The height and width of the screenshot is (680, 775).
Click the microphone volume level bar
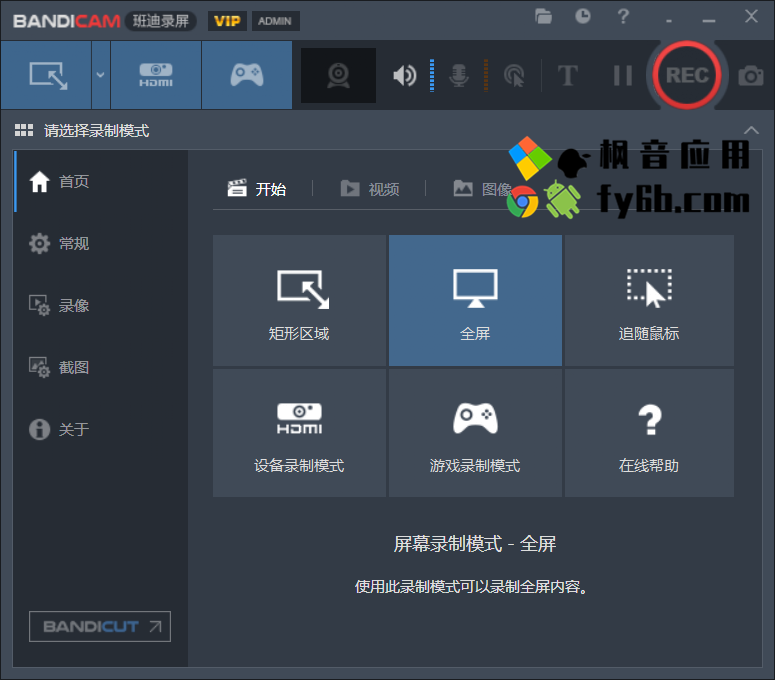(486, 76)
